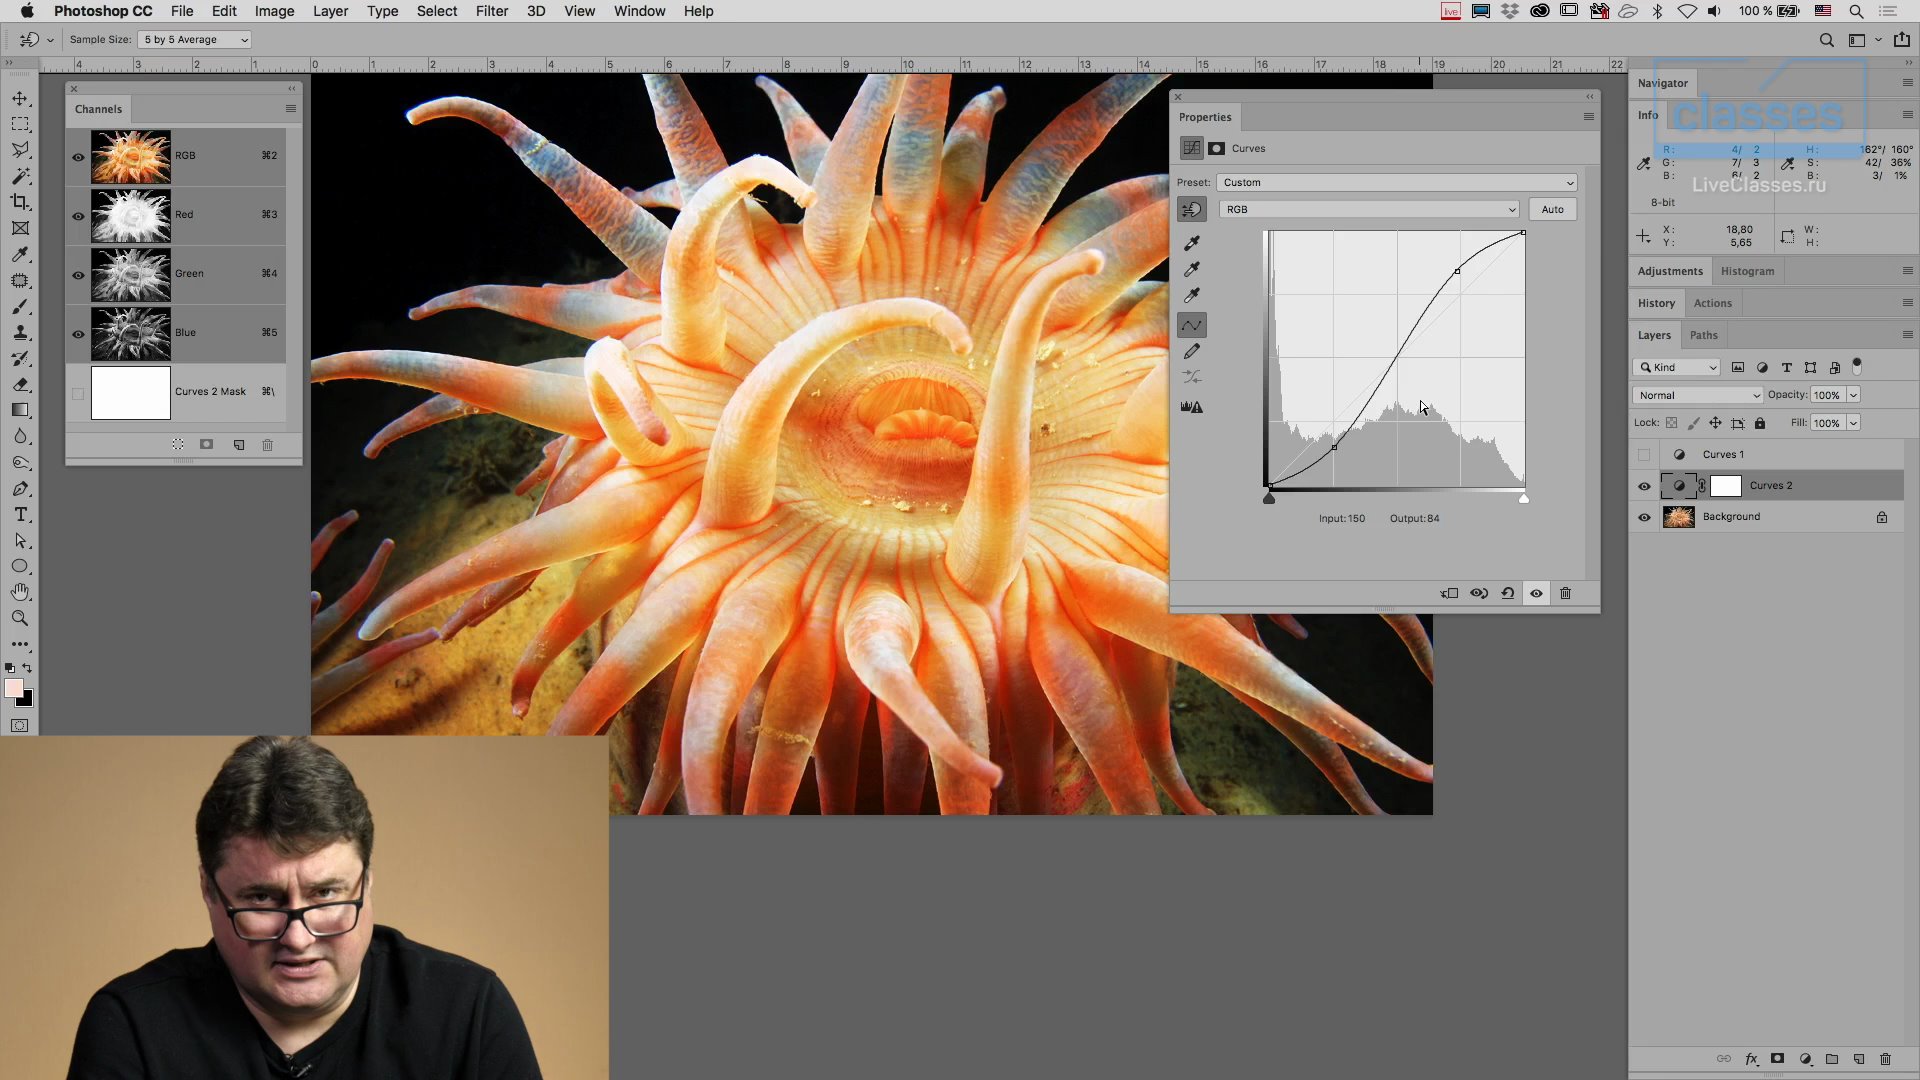The height and width of the screenshot is (1080, 1920).
Task: Open the Properties panel menu
Action: point(1588,117)
